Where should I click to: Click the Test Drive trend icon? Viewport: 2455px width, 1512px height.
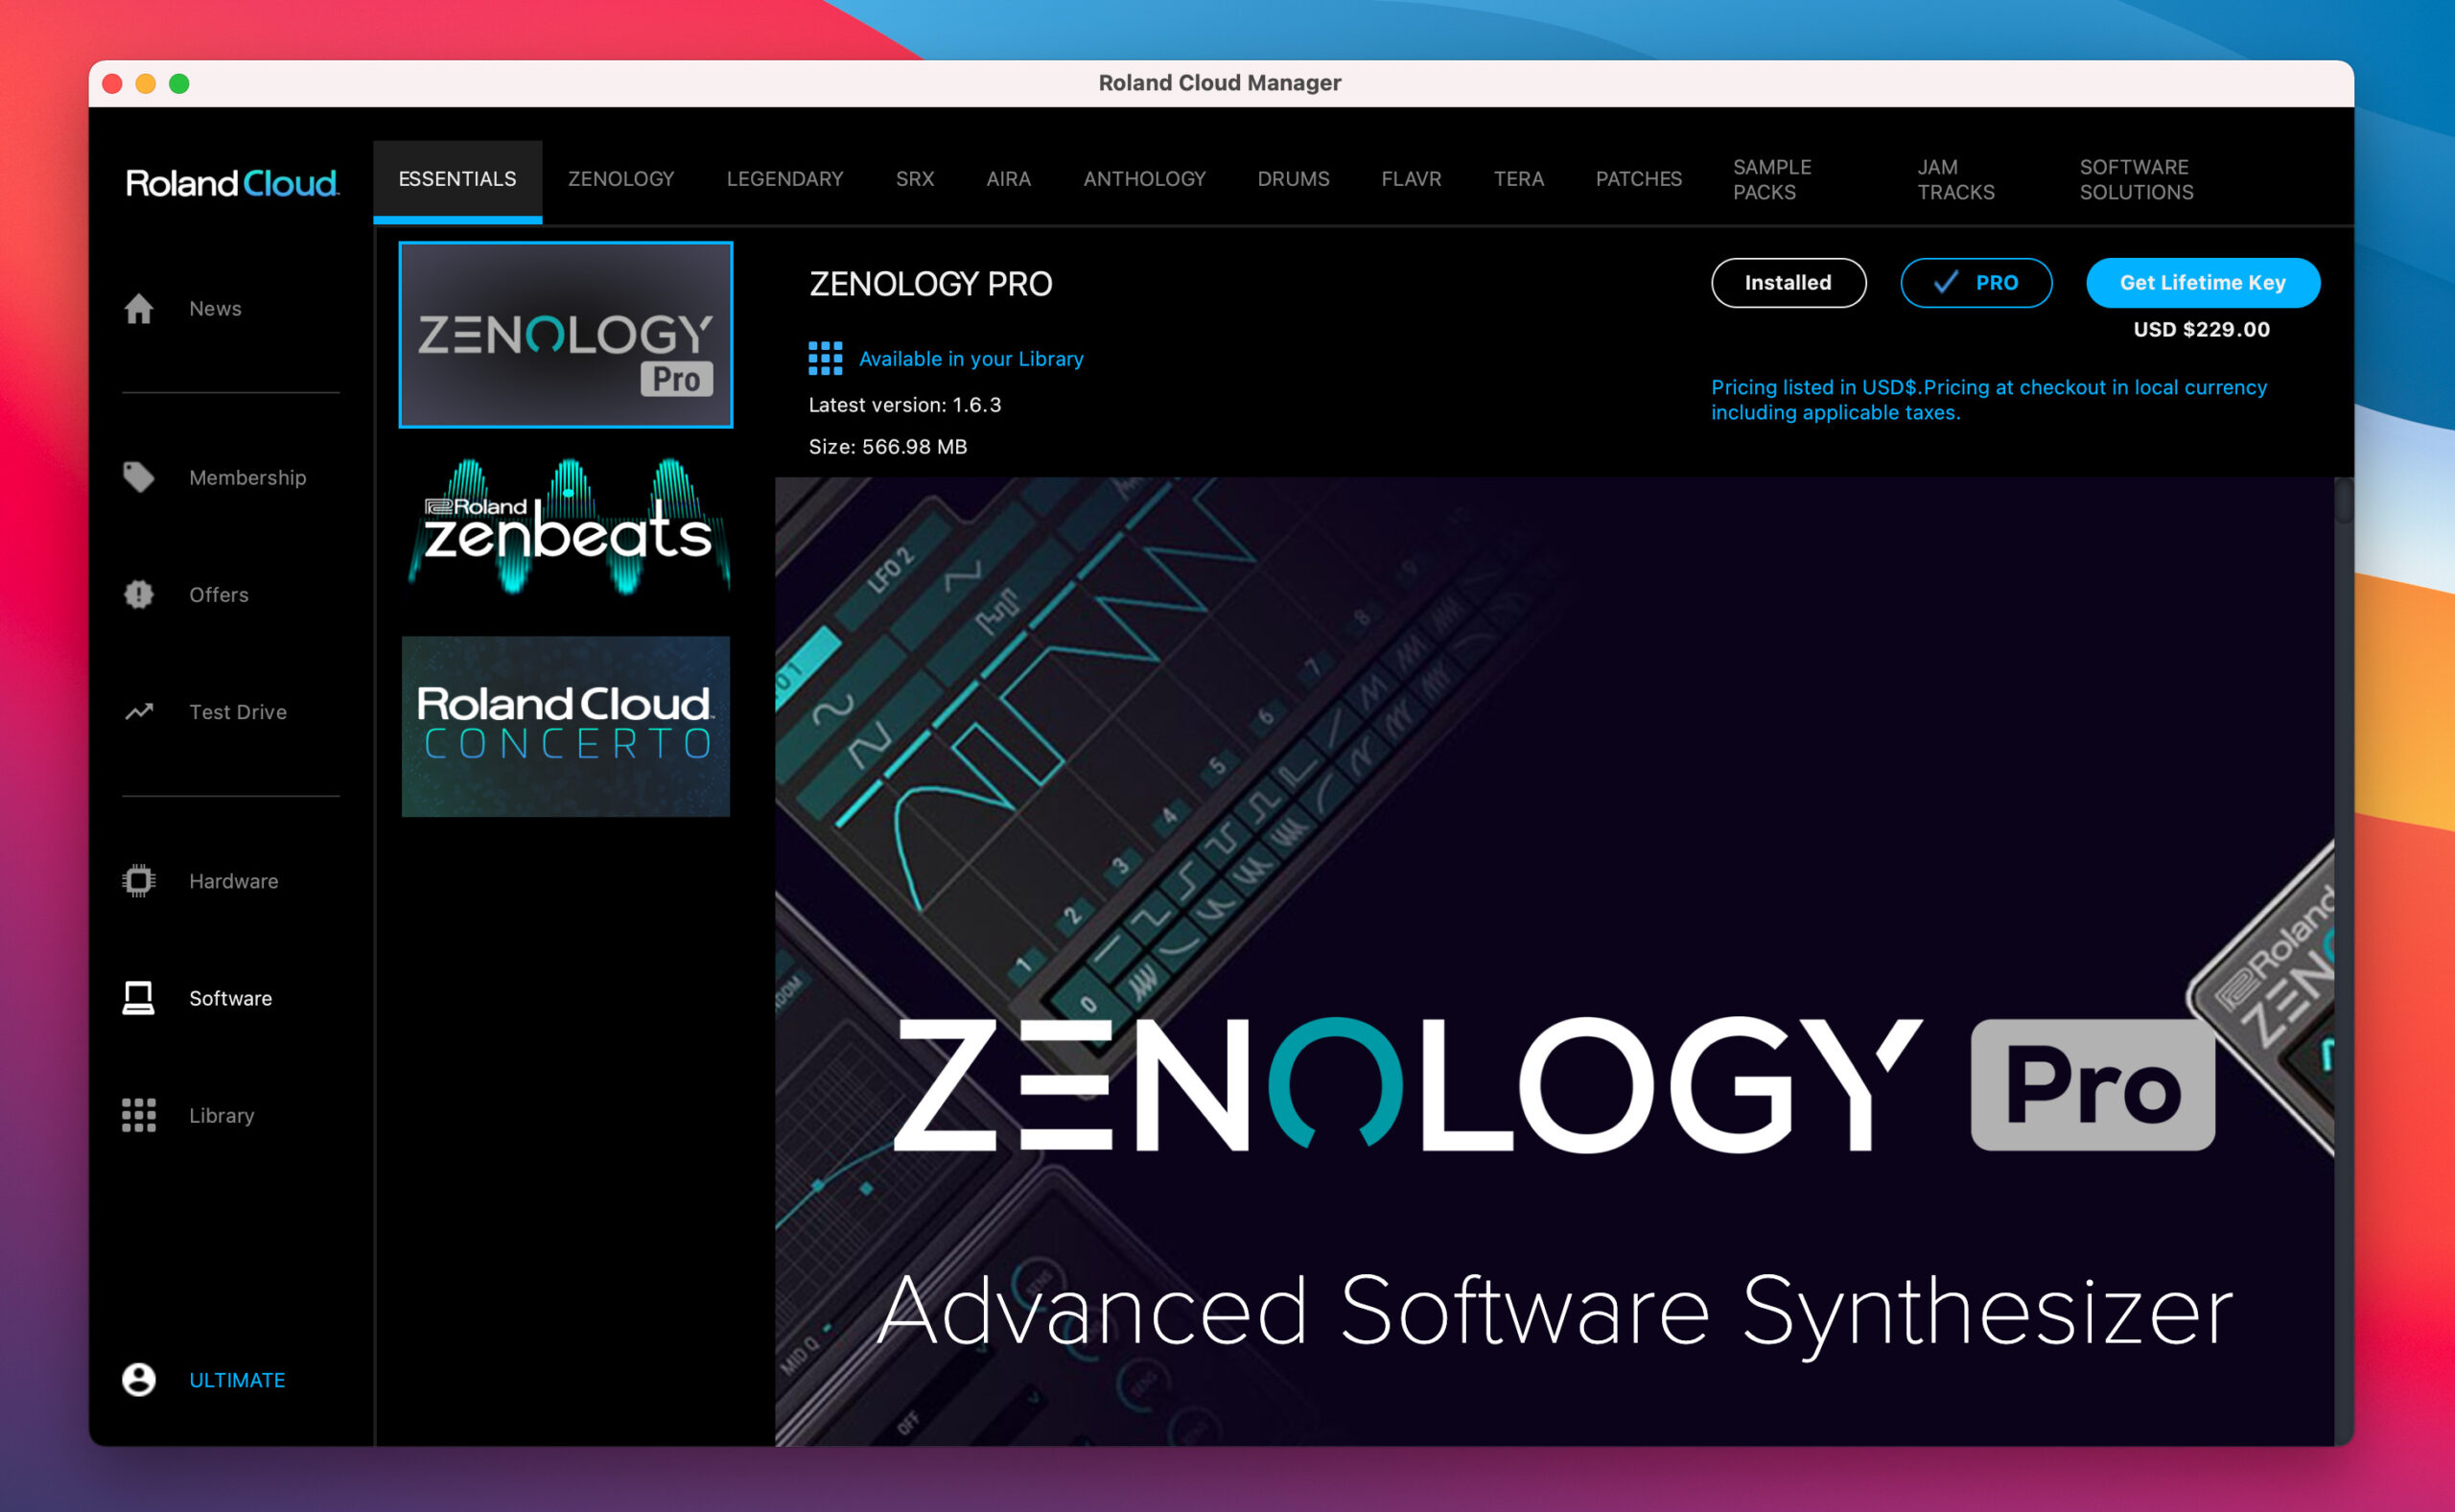(x=139, y=712)
